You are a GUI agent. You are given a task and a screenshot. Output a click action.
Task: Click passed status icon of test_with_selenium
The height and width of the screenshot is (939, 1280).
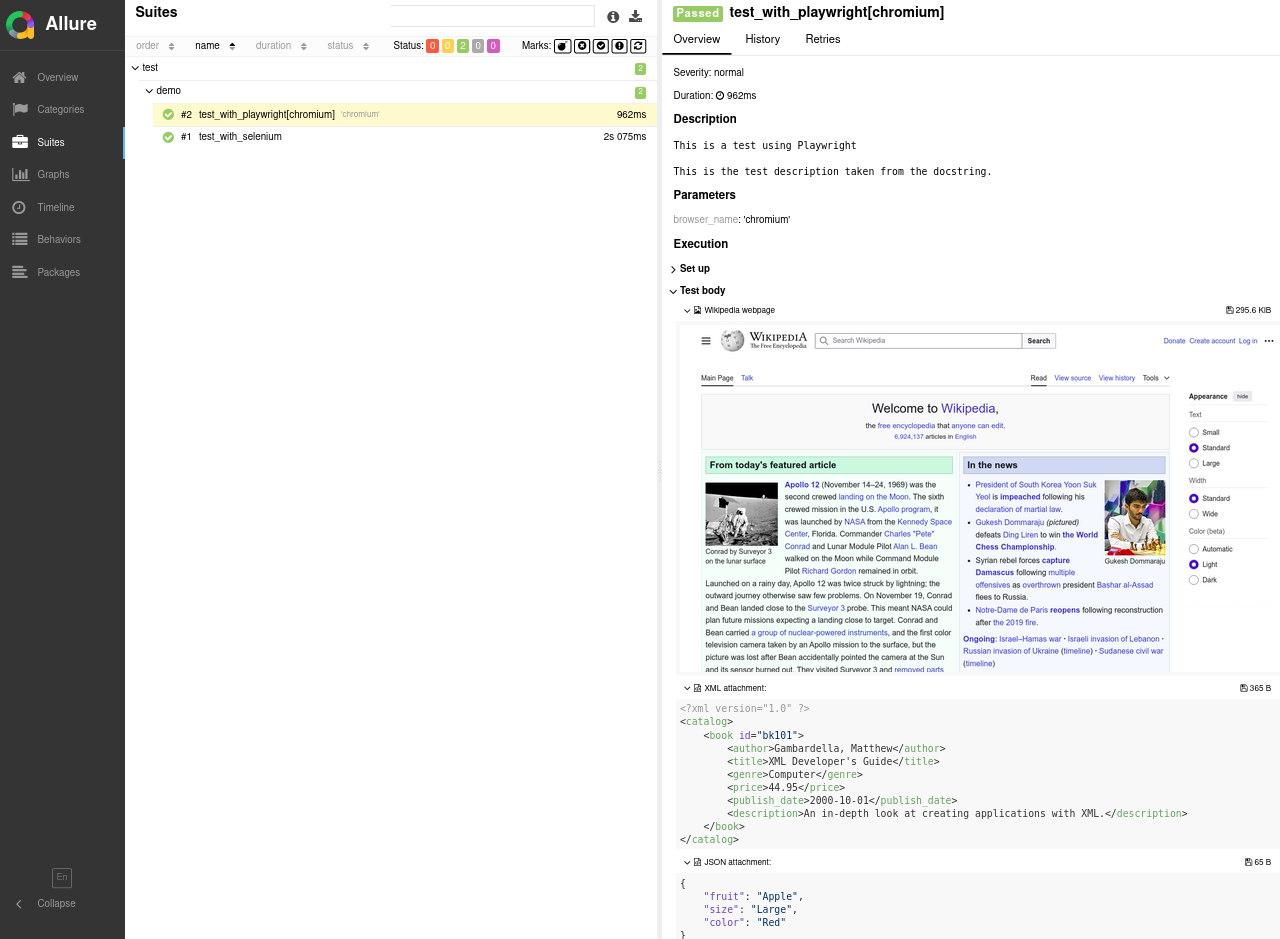coord(168,137)
